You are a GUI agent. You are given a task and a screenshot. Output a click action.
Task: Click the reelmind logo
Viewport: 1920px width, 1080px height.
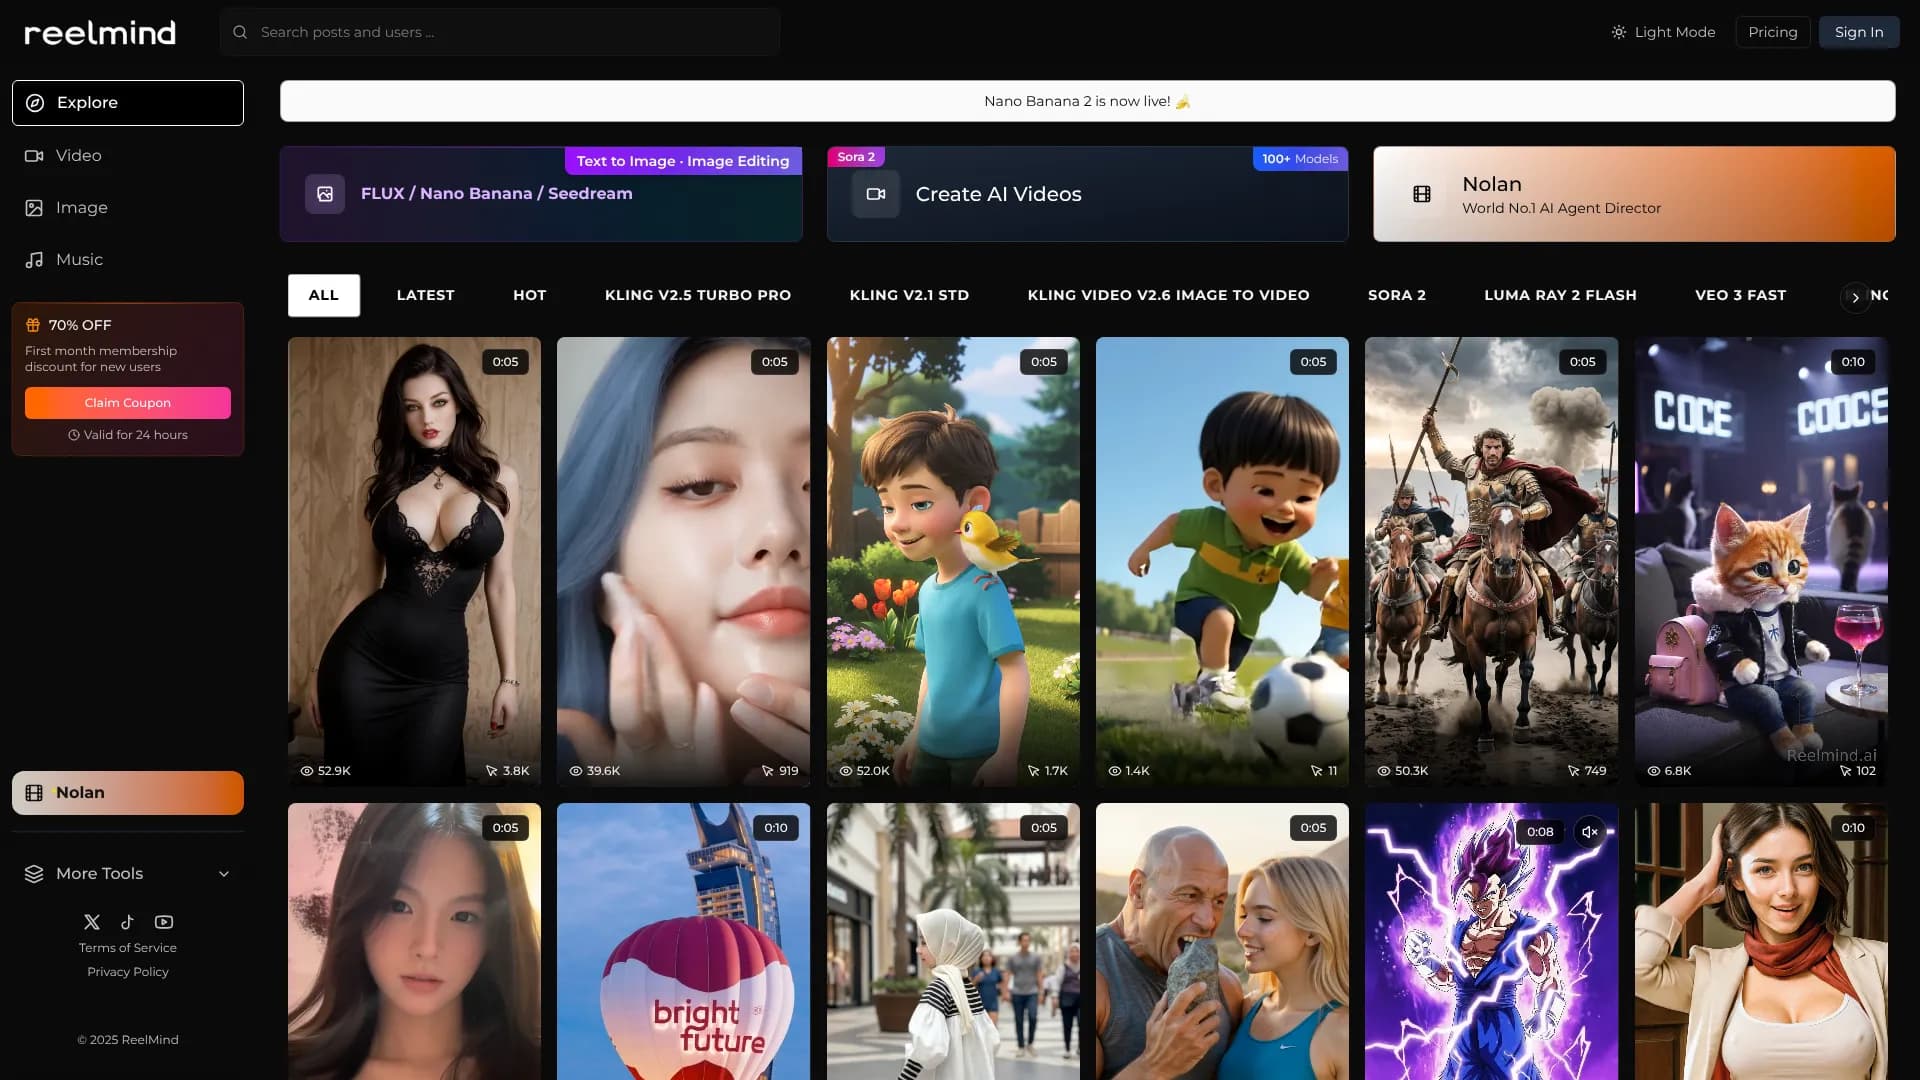click(100, 33)
